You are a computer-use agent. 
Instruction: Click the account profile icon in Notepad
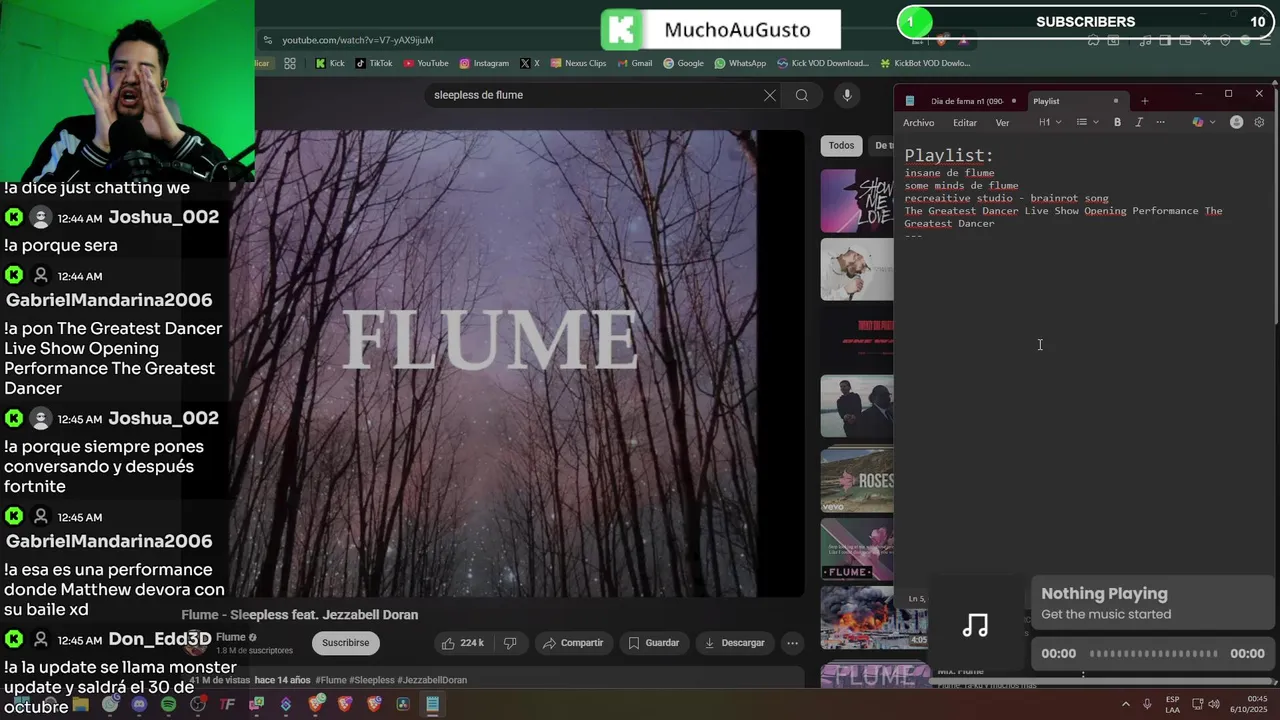point(1236,122)
